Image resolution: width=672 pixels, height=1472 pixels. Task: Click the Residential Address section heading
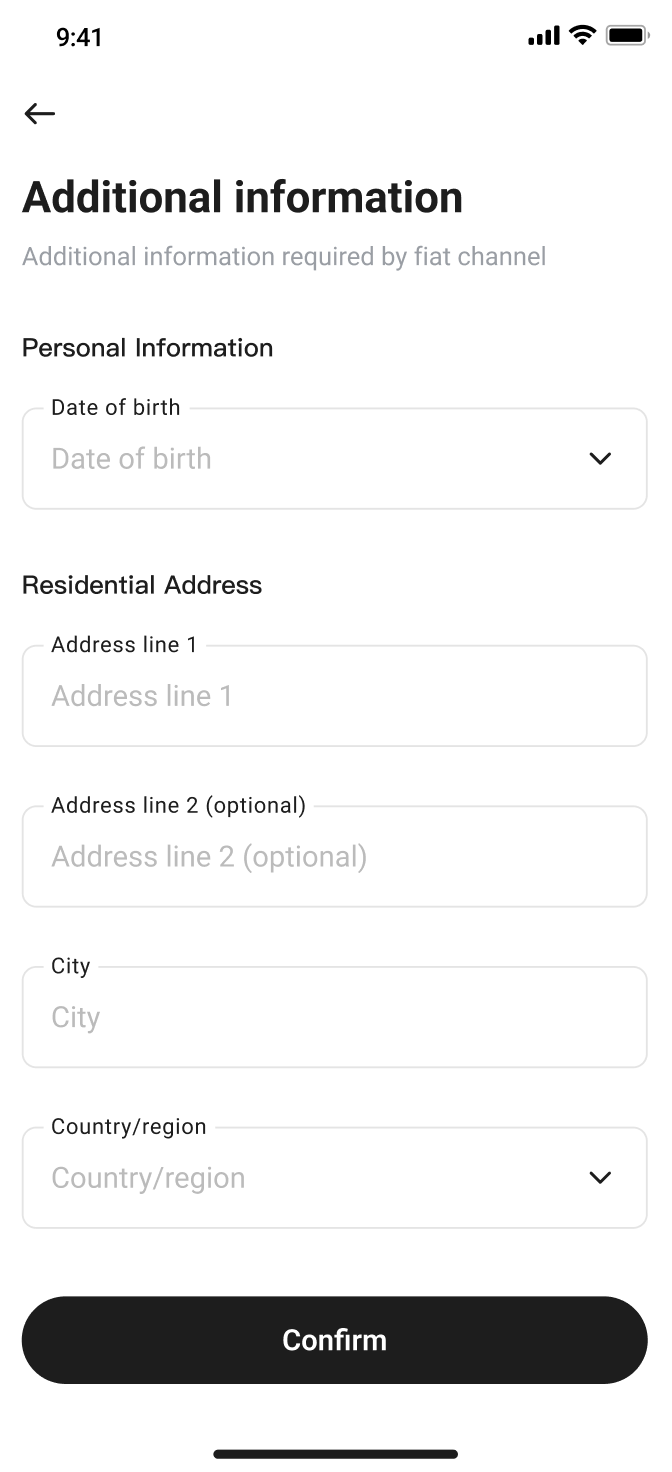[142, 585]
